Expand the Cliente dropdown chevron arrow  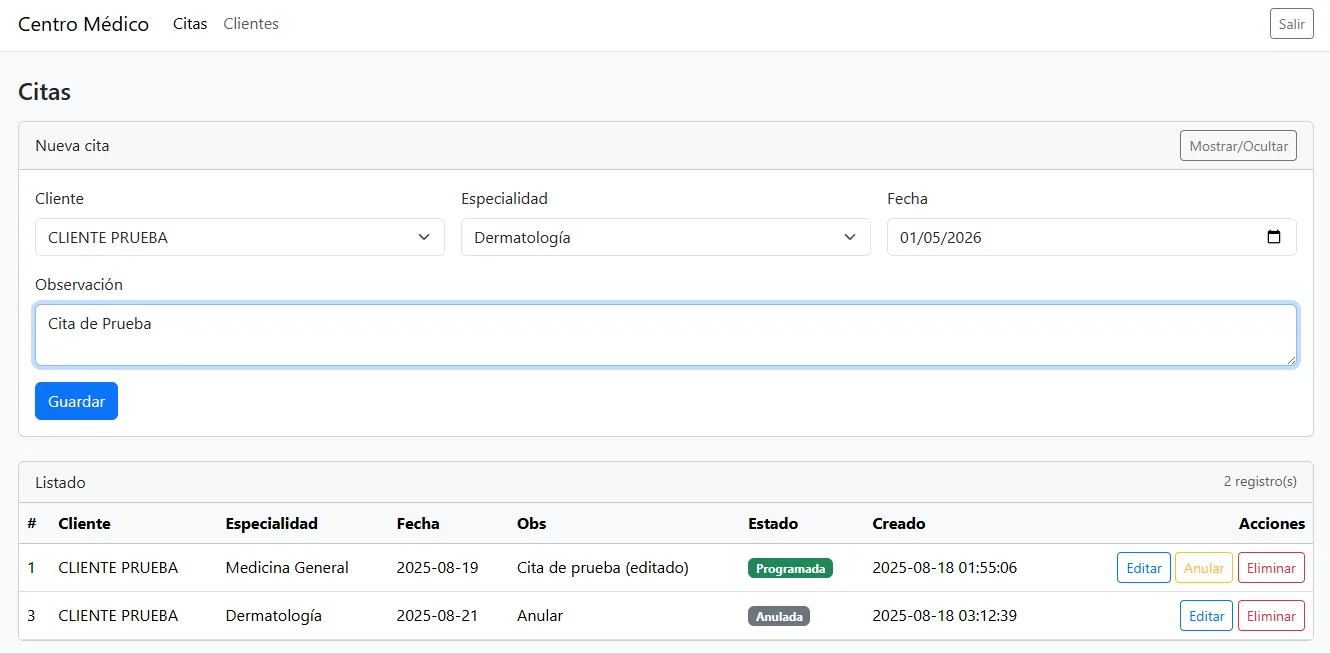424,237
